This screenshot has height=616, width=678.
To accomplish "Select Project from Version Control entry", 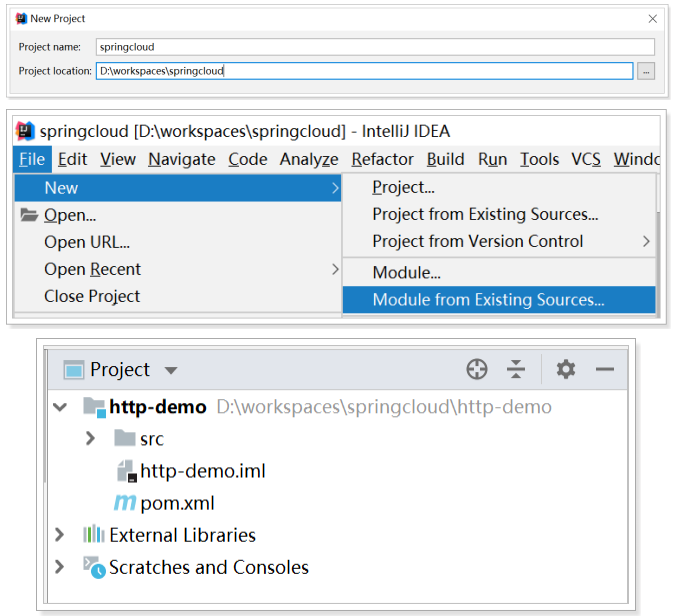I will click(499, 241).
